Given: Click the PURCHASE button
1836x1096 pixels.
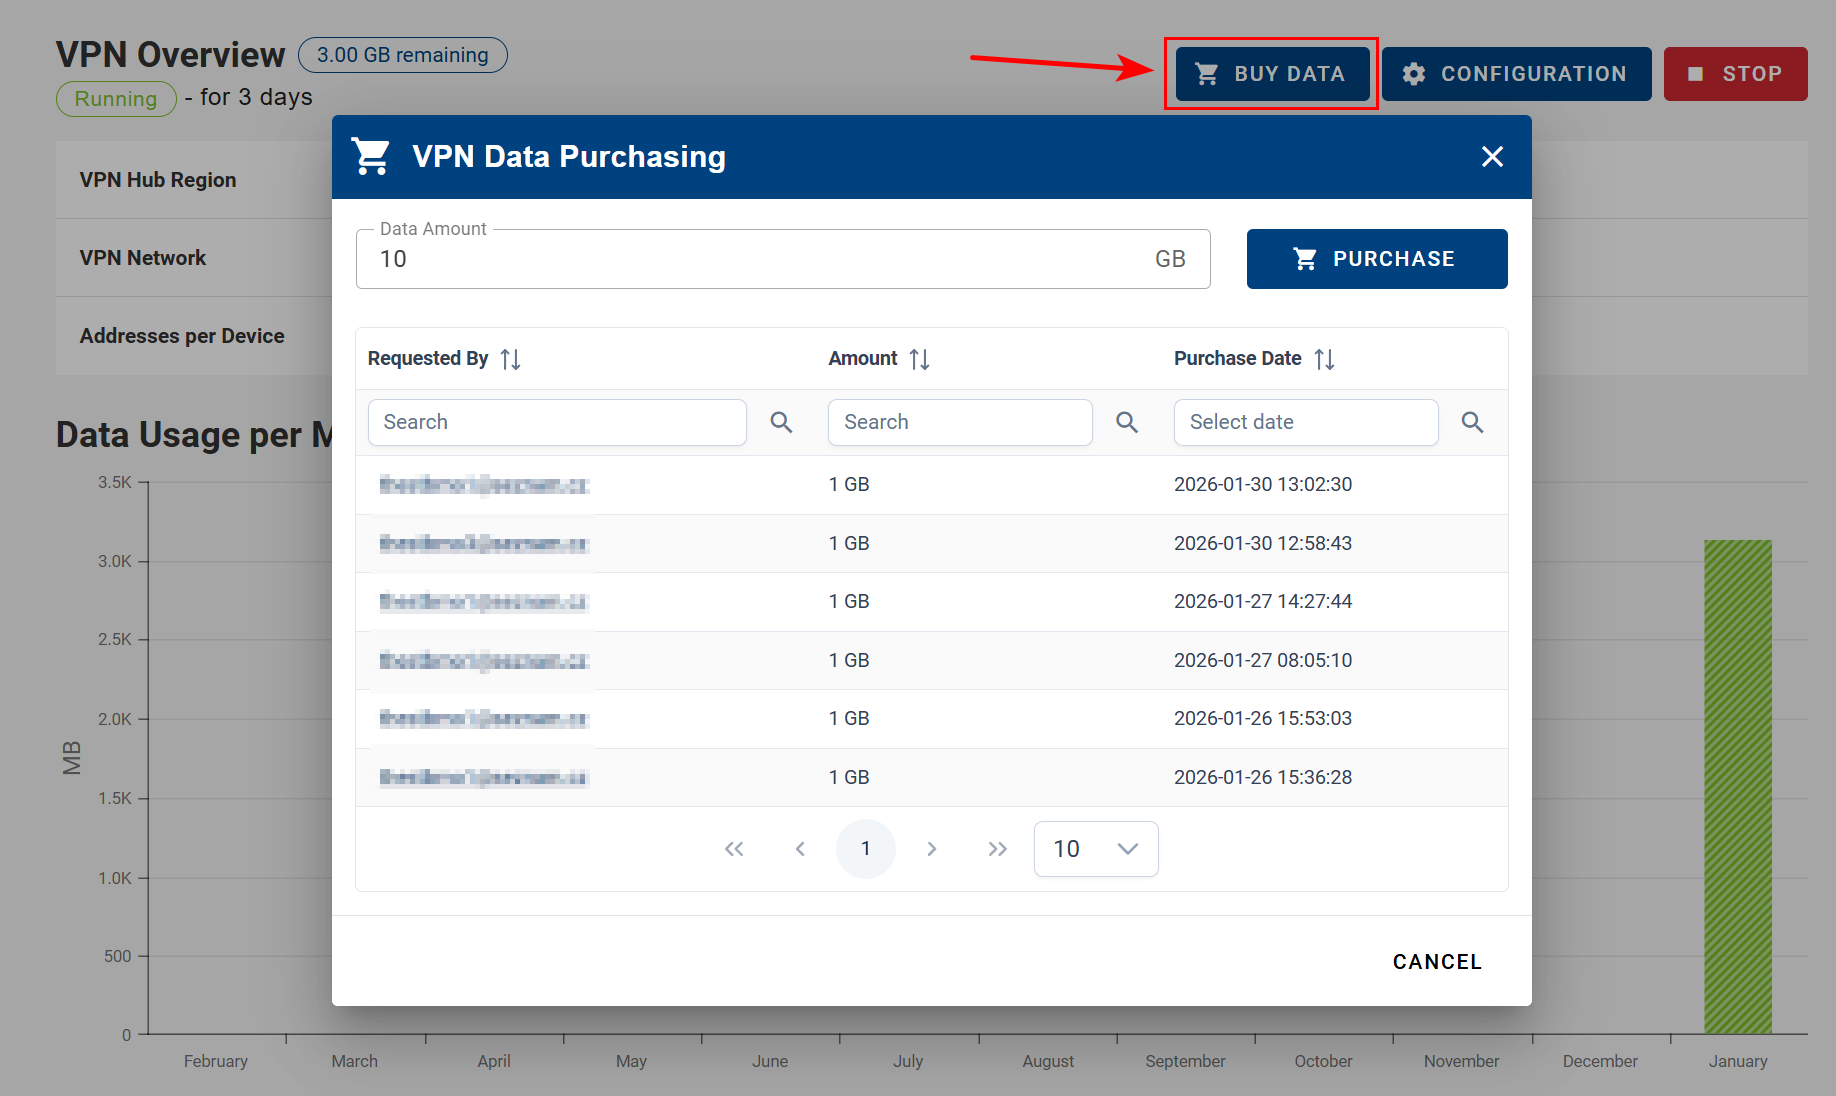Looking at the screenshot, I should click(1377, 258).
